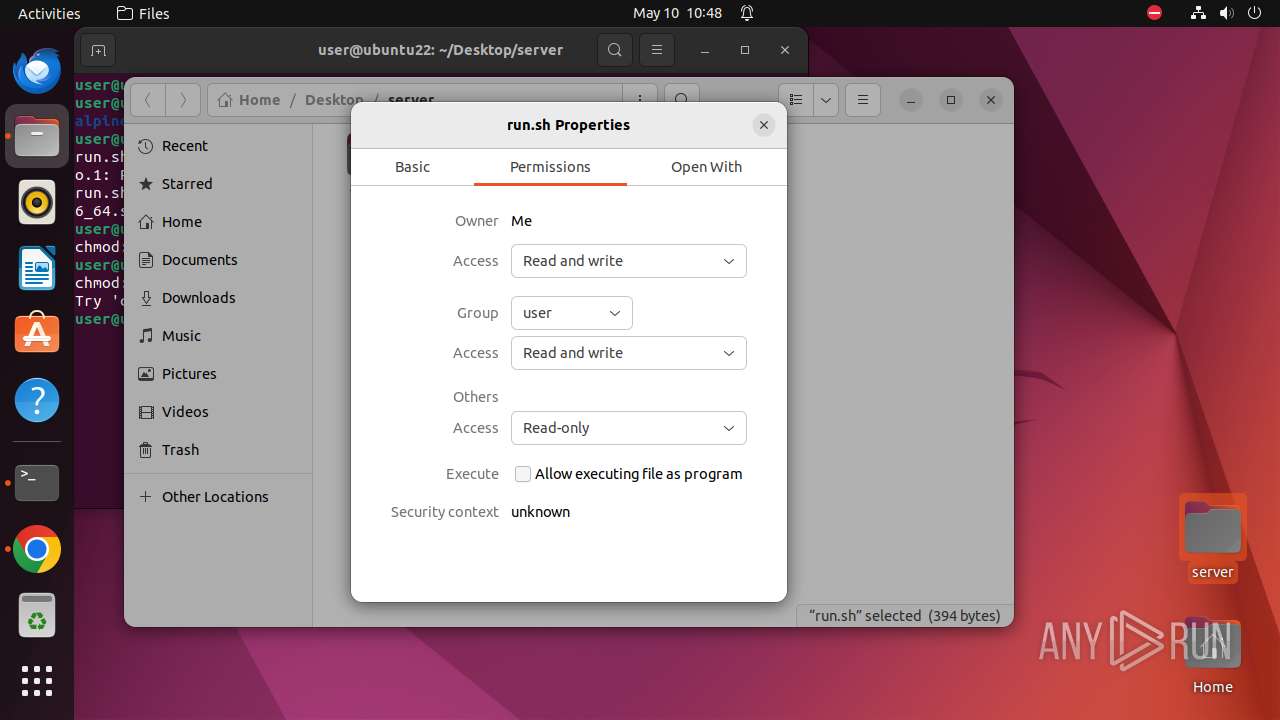This screenshot has width=1280, height=720.
Task: Close the run.sh Properties dialog
Action: (764, 125)
